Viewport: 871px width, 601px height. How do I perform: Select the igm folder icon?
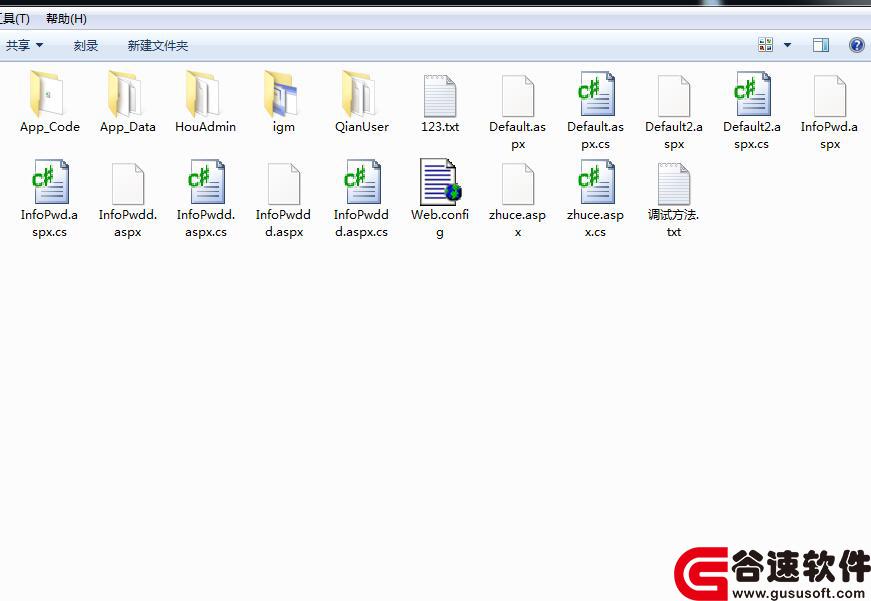[x=282, y=94]
